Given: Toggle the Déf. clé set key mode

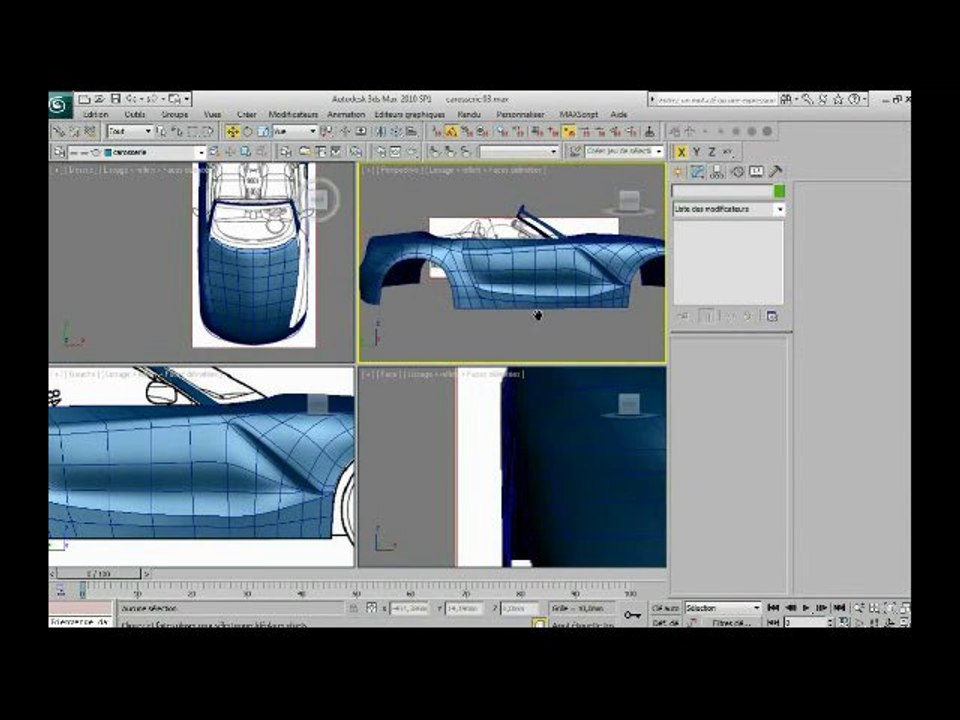Looking at the screenshot, I should (x=666, y=622).
